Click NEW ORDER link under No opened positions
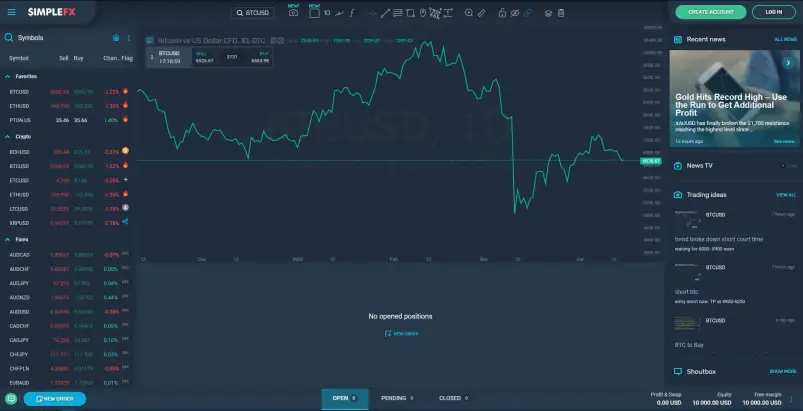The image size is (803, 411). 401,334
